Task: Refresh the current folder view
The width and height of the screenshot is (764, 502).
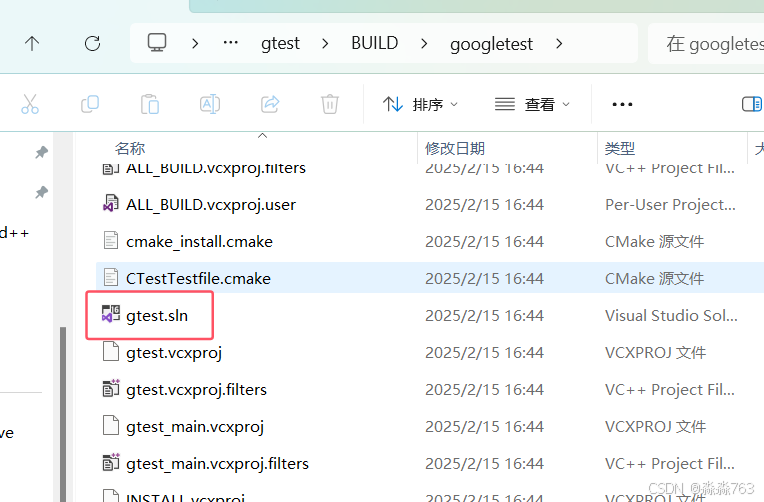Action: (93, 44)
